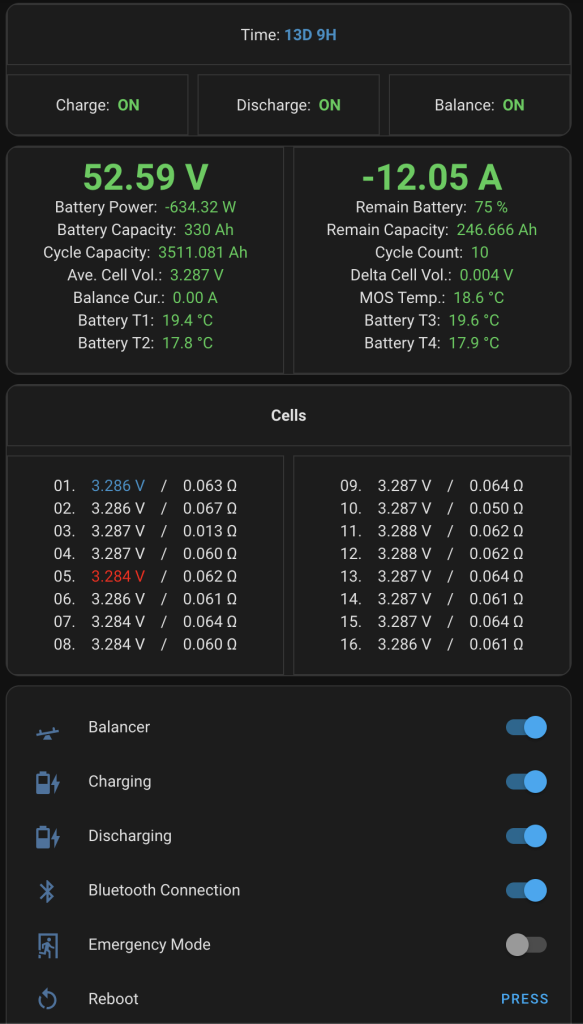This screenshot has height=1024, width=583.
Task: Turn off the Charging toggle
Action: tap(524, 781)
